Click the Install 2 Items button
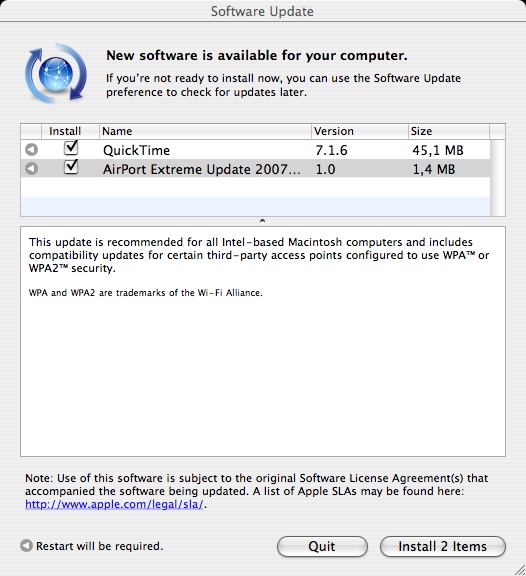The height and width of the screenshot is (576, 526). pos(443,546)
